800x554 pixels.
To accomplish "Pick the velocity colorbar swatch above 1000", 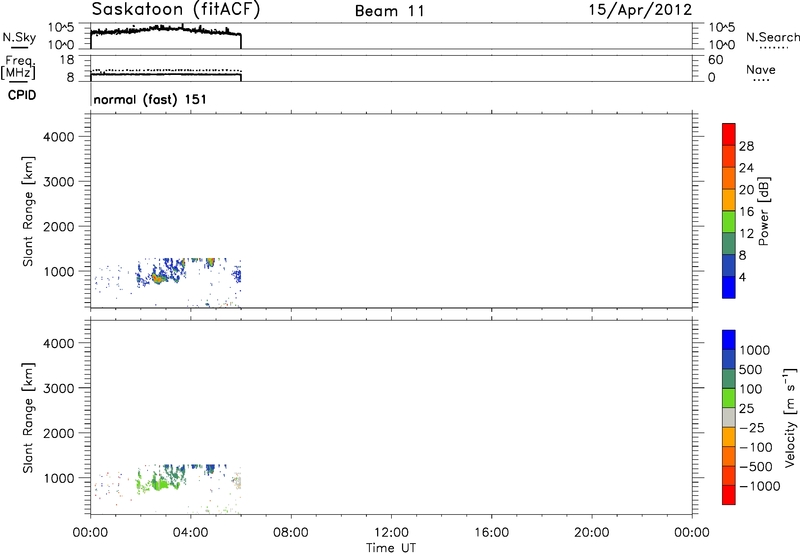I will tap(729, 340).
